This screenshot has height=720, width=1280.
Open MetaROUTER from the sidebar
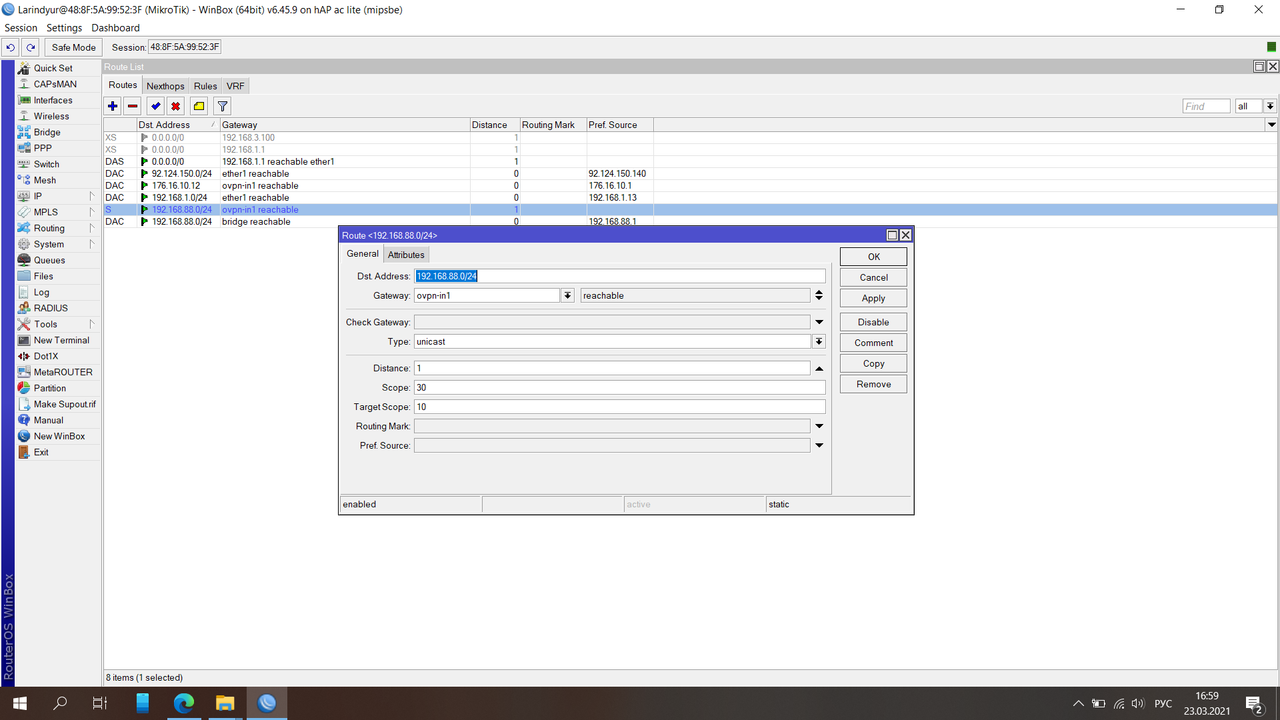coord(62,372)
